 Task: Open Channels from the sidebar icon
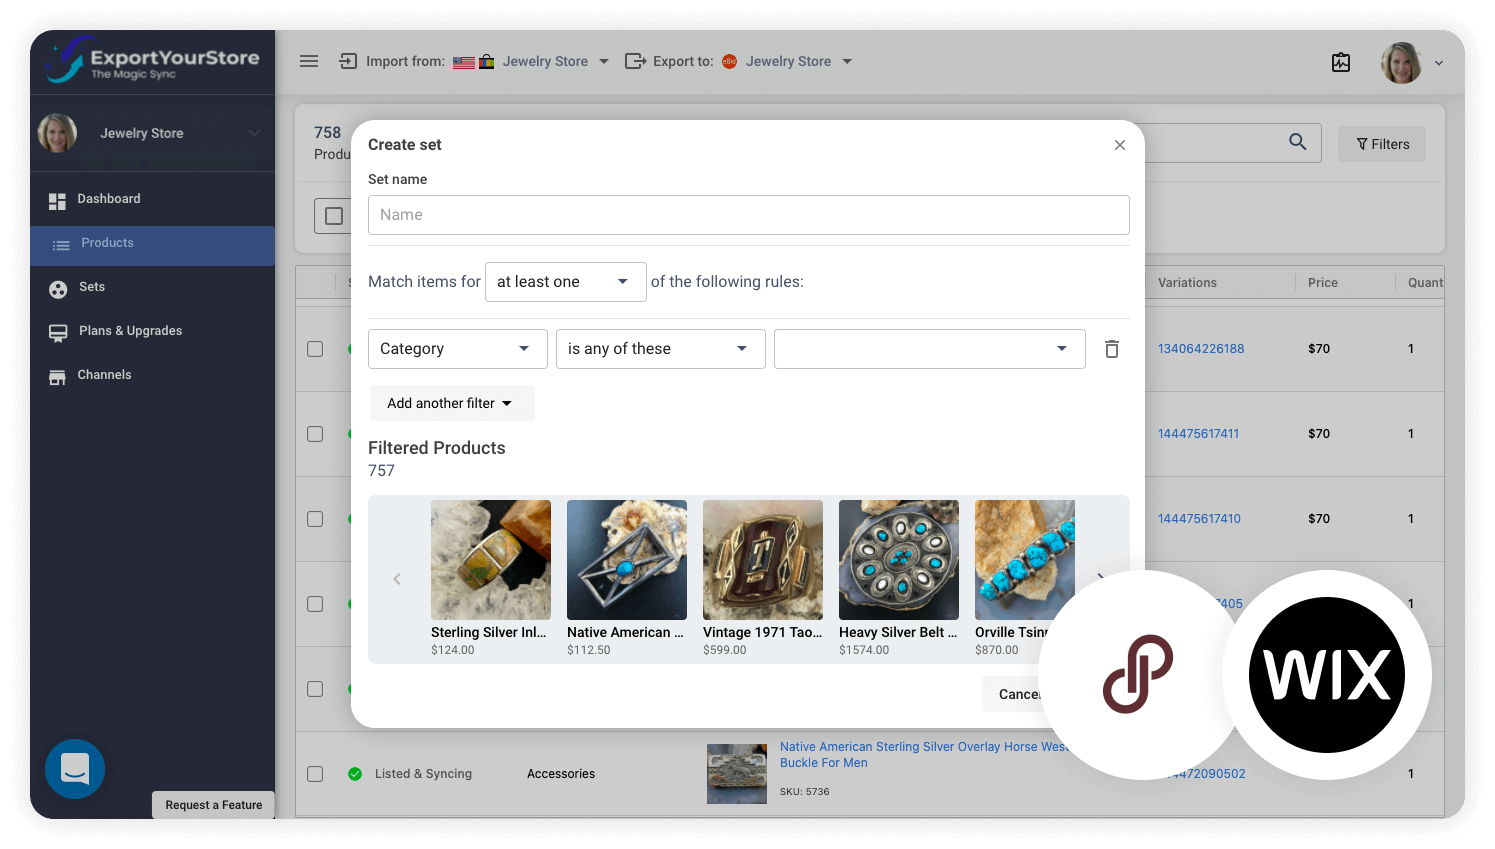click(57, 375)
